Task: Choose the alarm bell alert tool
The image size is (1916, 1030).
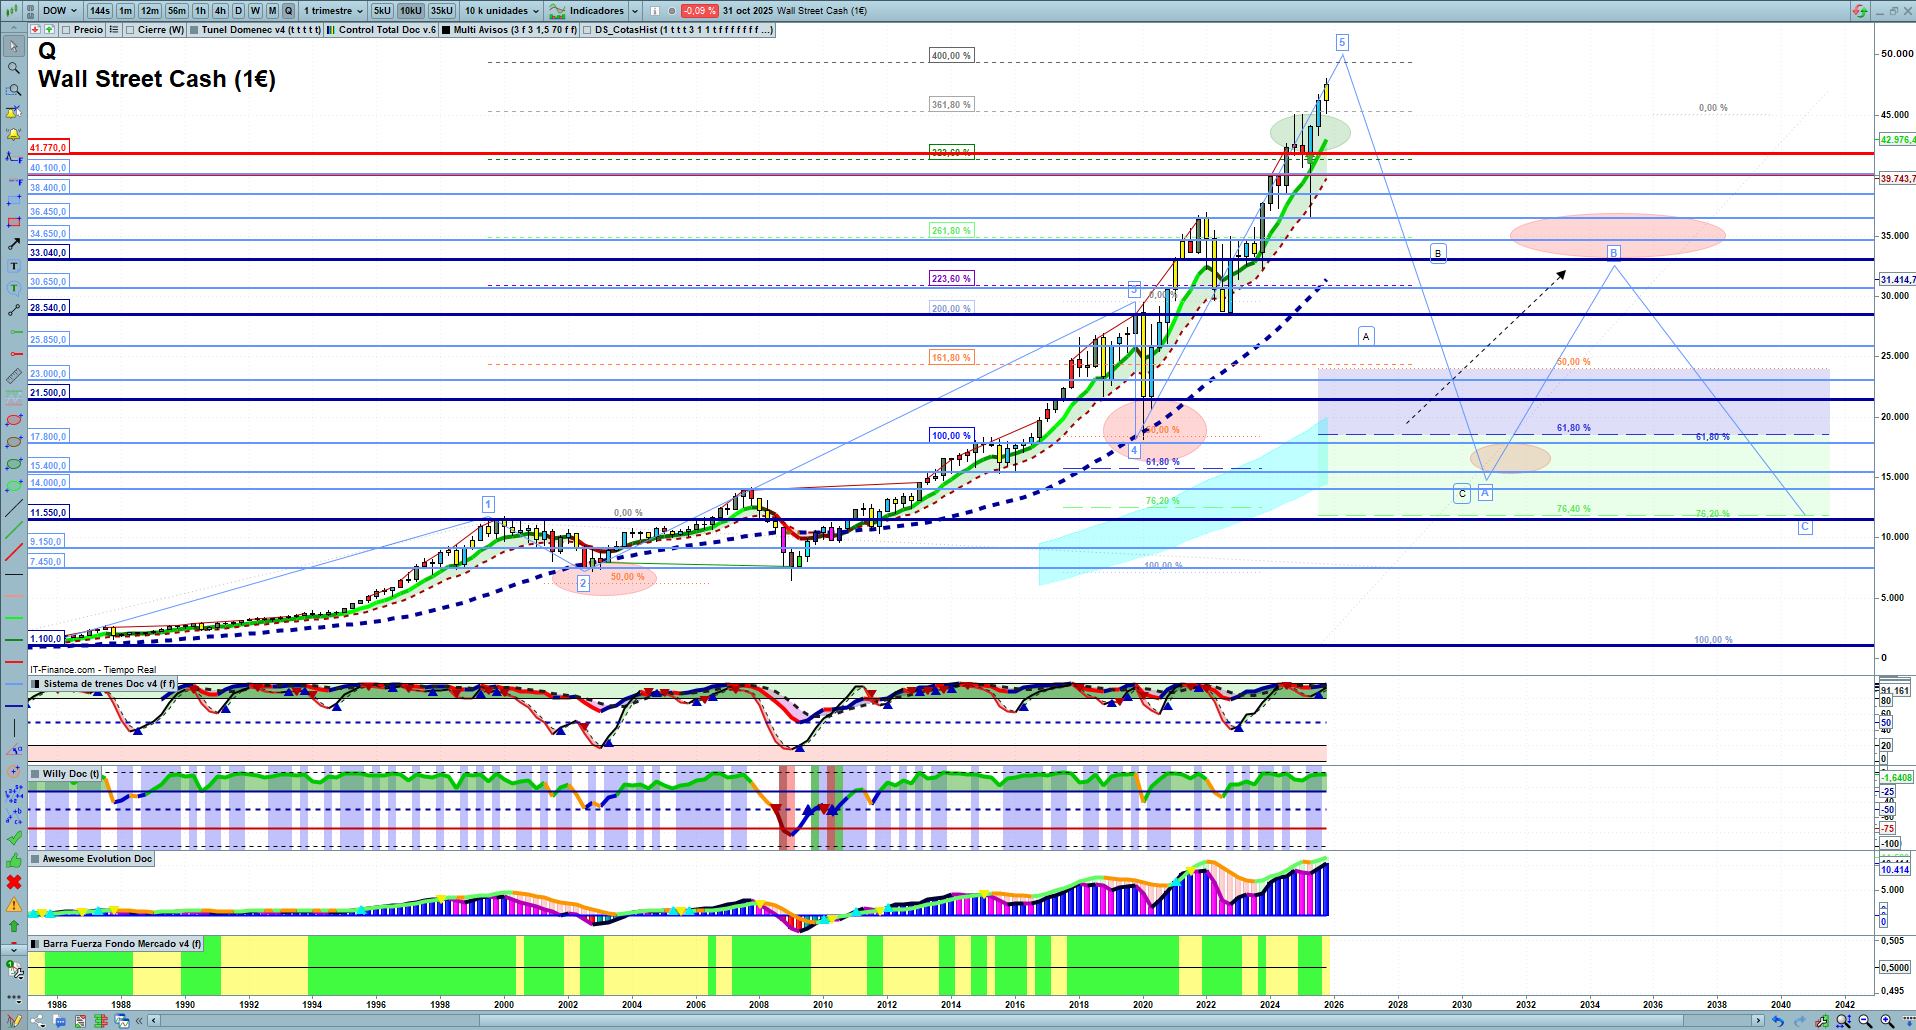Action: click(14, 134)
